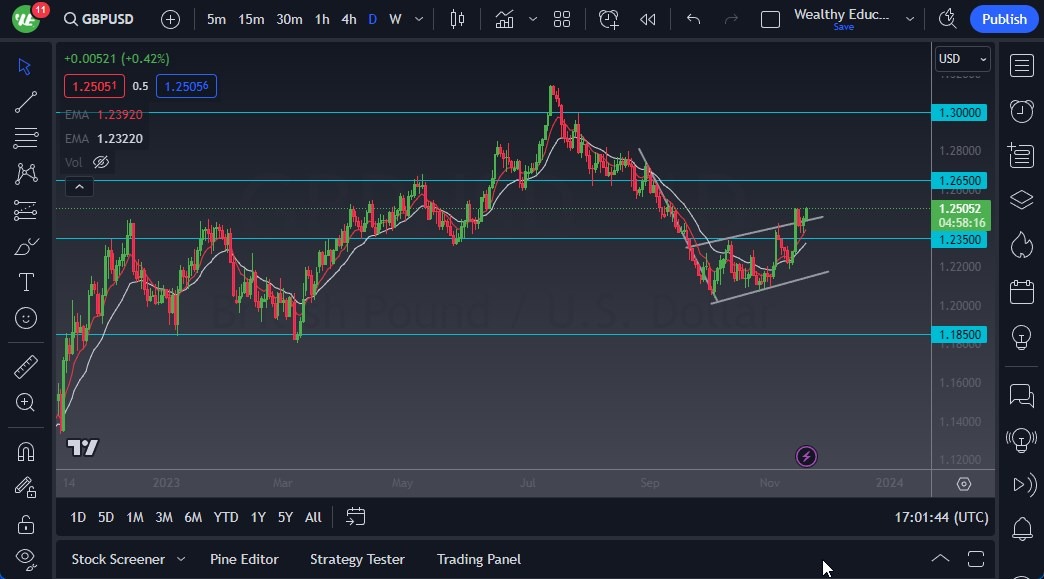
Task: Open the object tree panel
Action: (x=1021, y=199)
